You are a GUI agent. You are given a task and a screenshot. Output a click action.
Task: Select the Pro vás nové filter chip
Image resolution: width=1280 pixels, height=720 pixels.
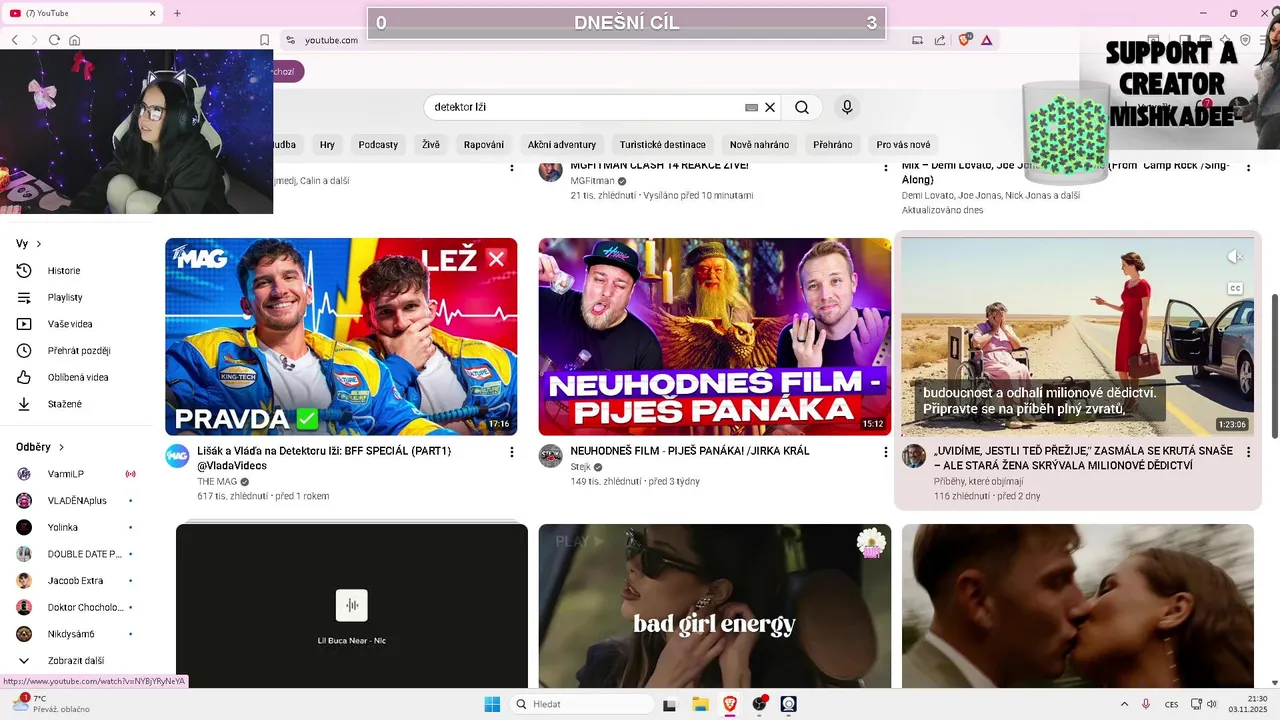(x=903, y=144)
